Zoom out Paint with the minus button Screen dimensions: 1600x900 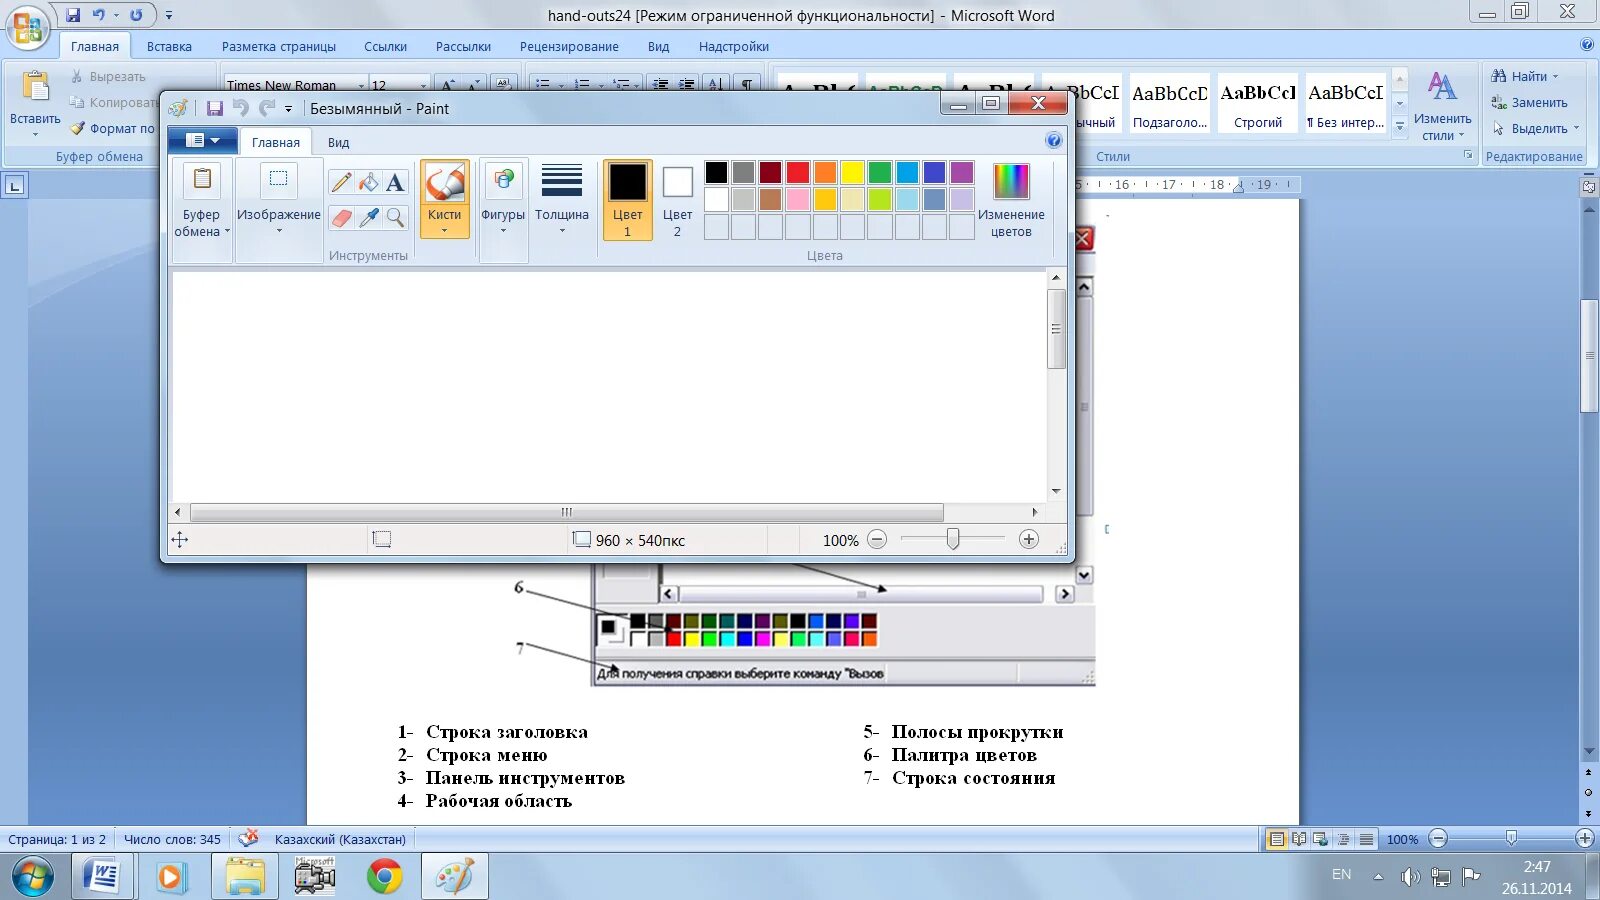coord(877,540)
